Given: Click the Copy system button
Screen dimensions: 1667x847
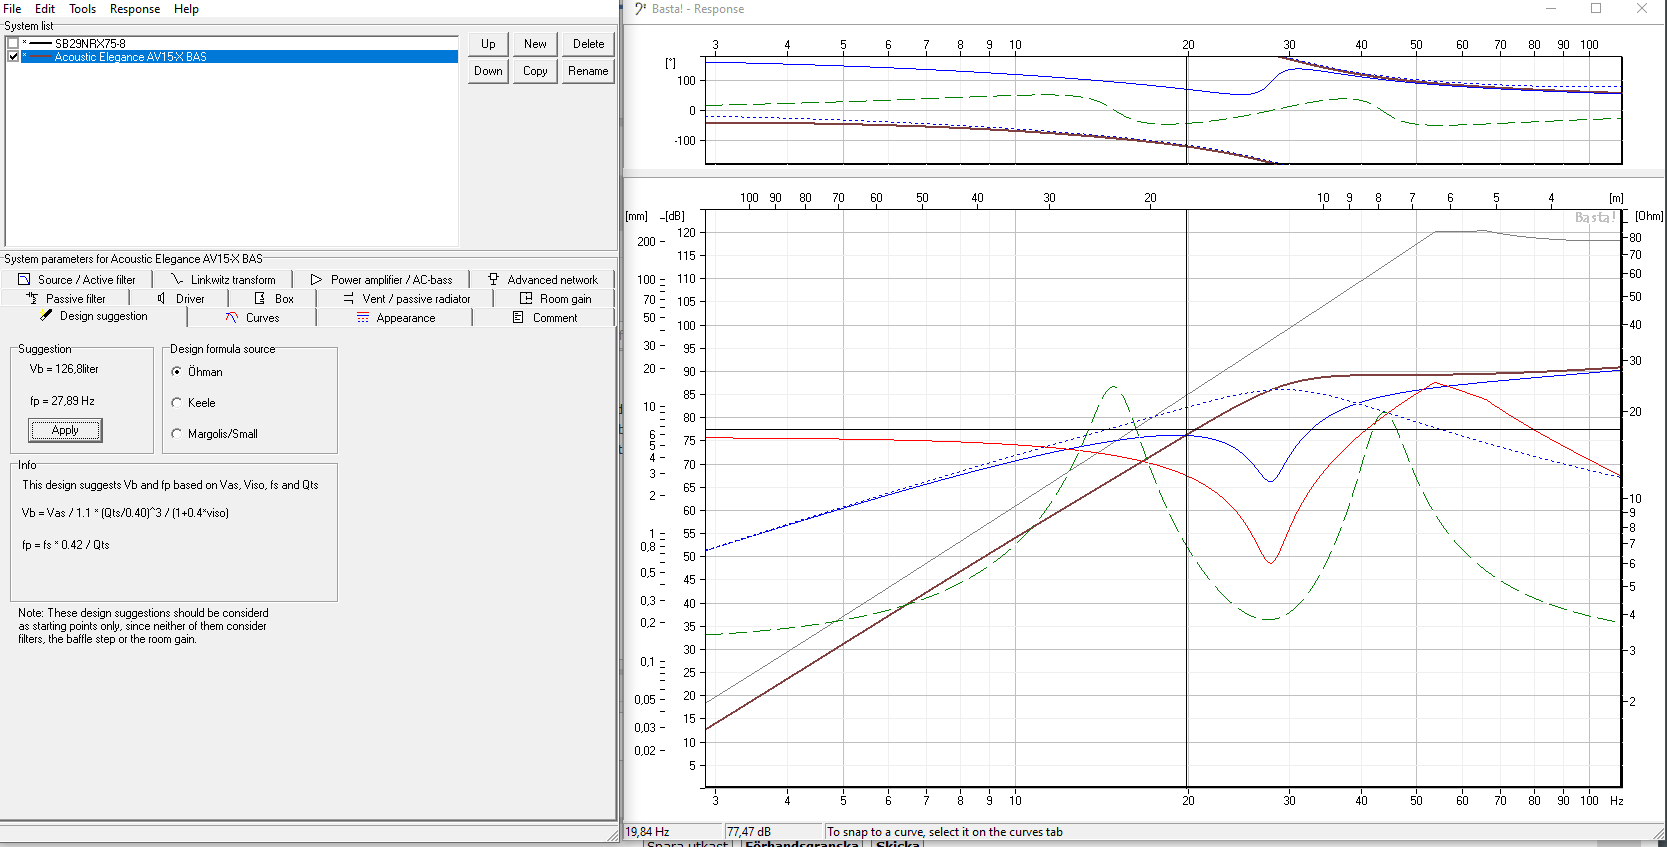Looking at the screenshot, I should click(535, 71).
